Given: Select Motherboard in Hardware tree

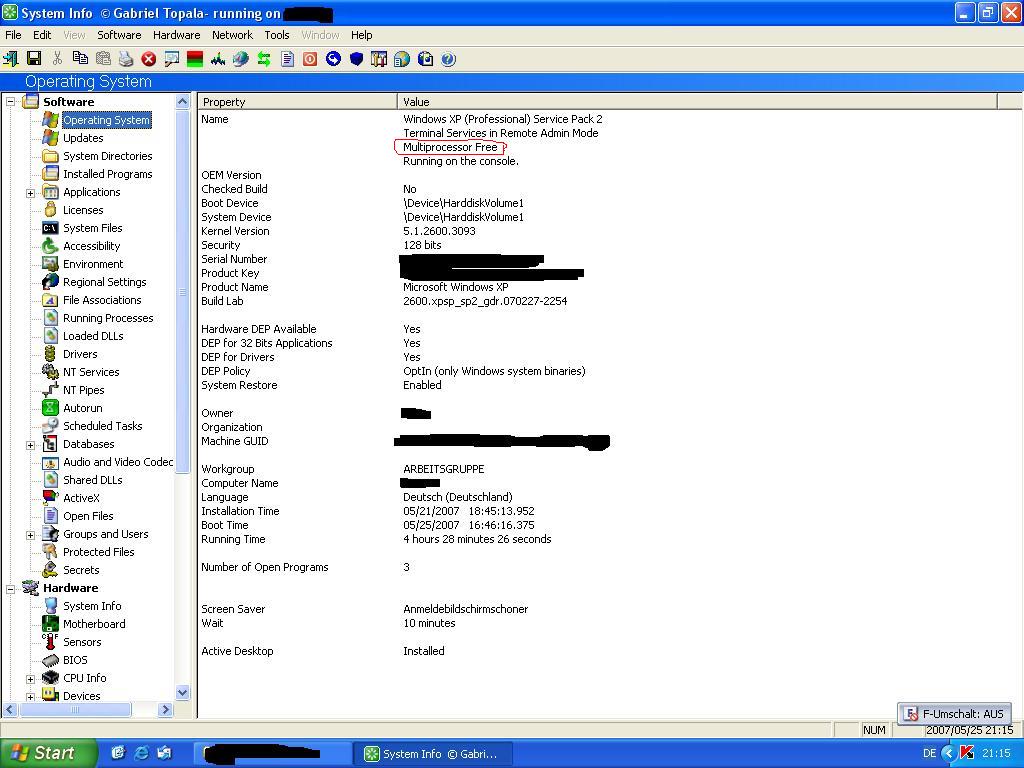Looking at the screenshot, I should pyautogui.click(x=94, y=624).
